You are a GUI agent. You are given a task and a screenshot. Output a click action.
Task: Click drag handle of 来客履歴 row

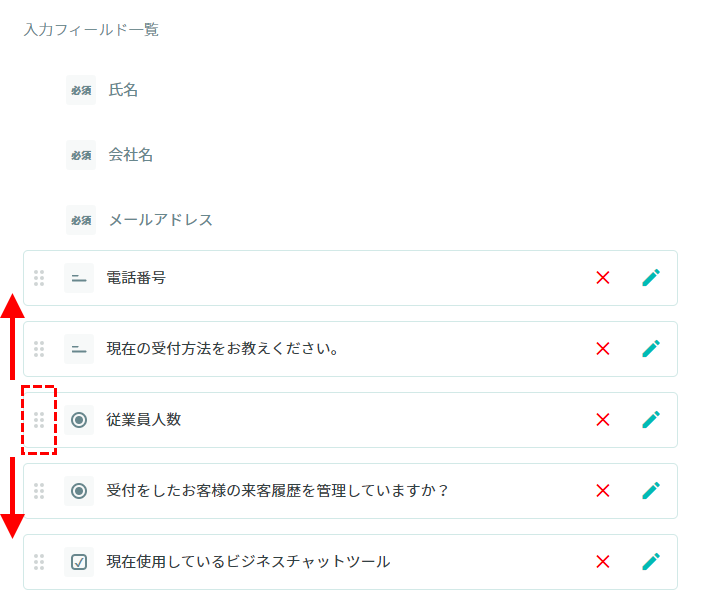(x=39, y=491)
